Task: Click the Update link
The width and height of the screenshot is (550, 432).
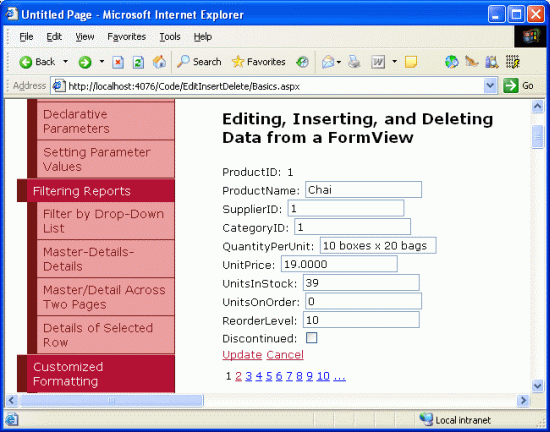Action: (242, 355)
